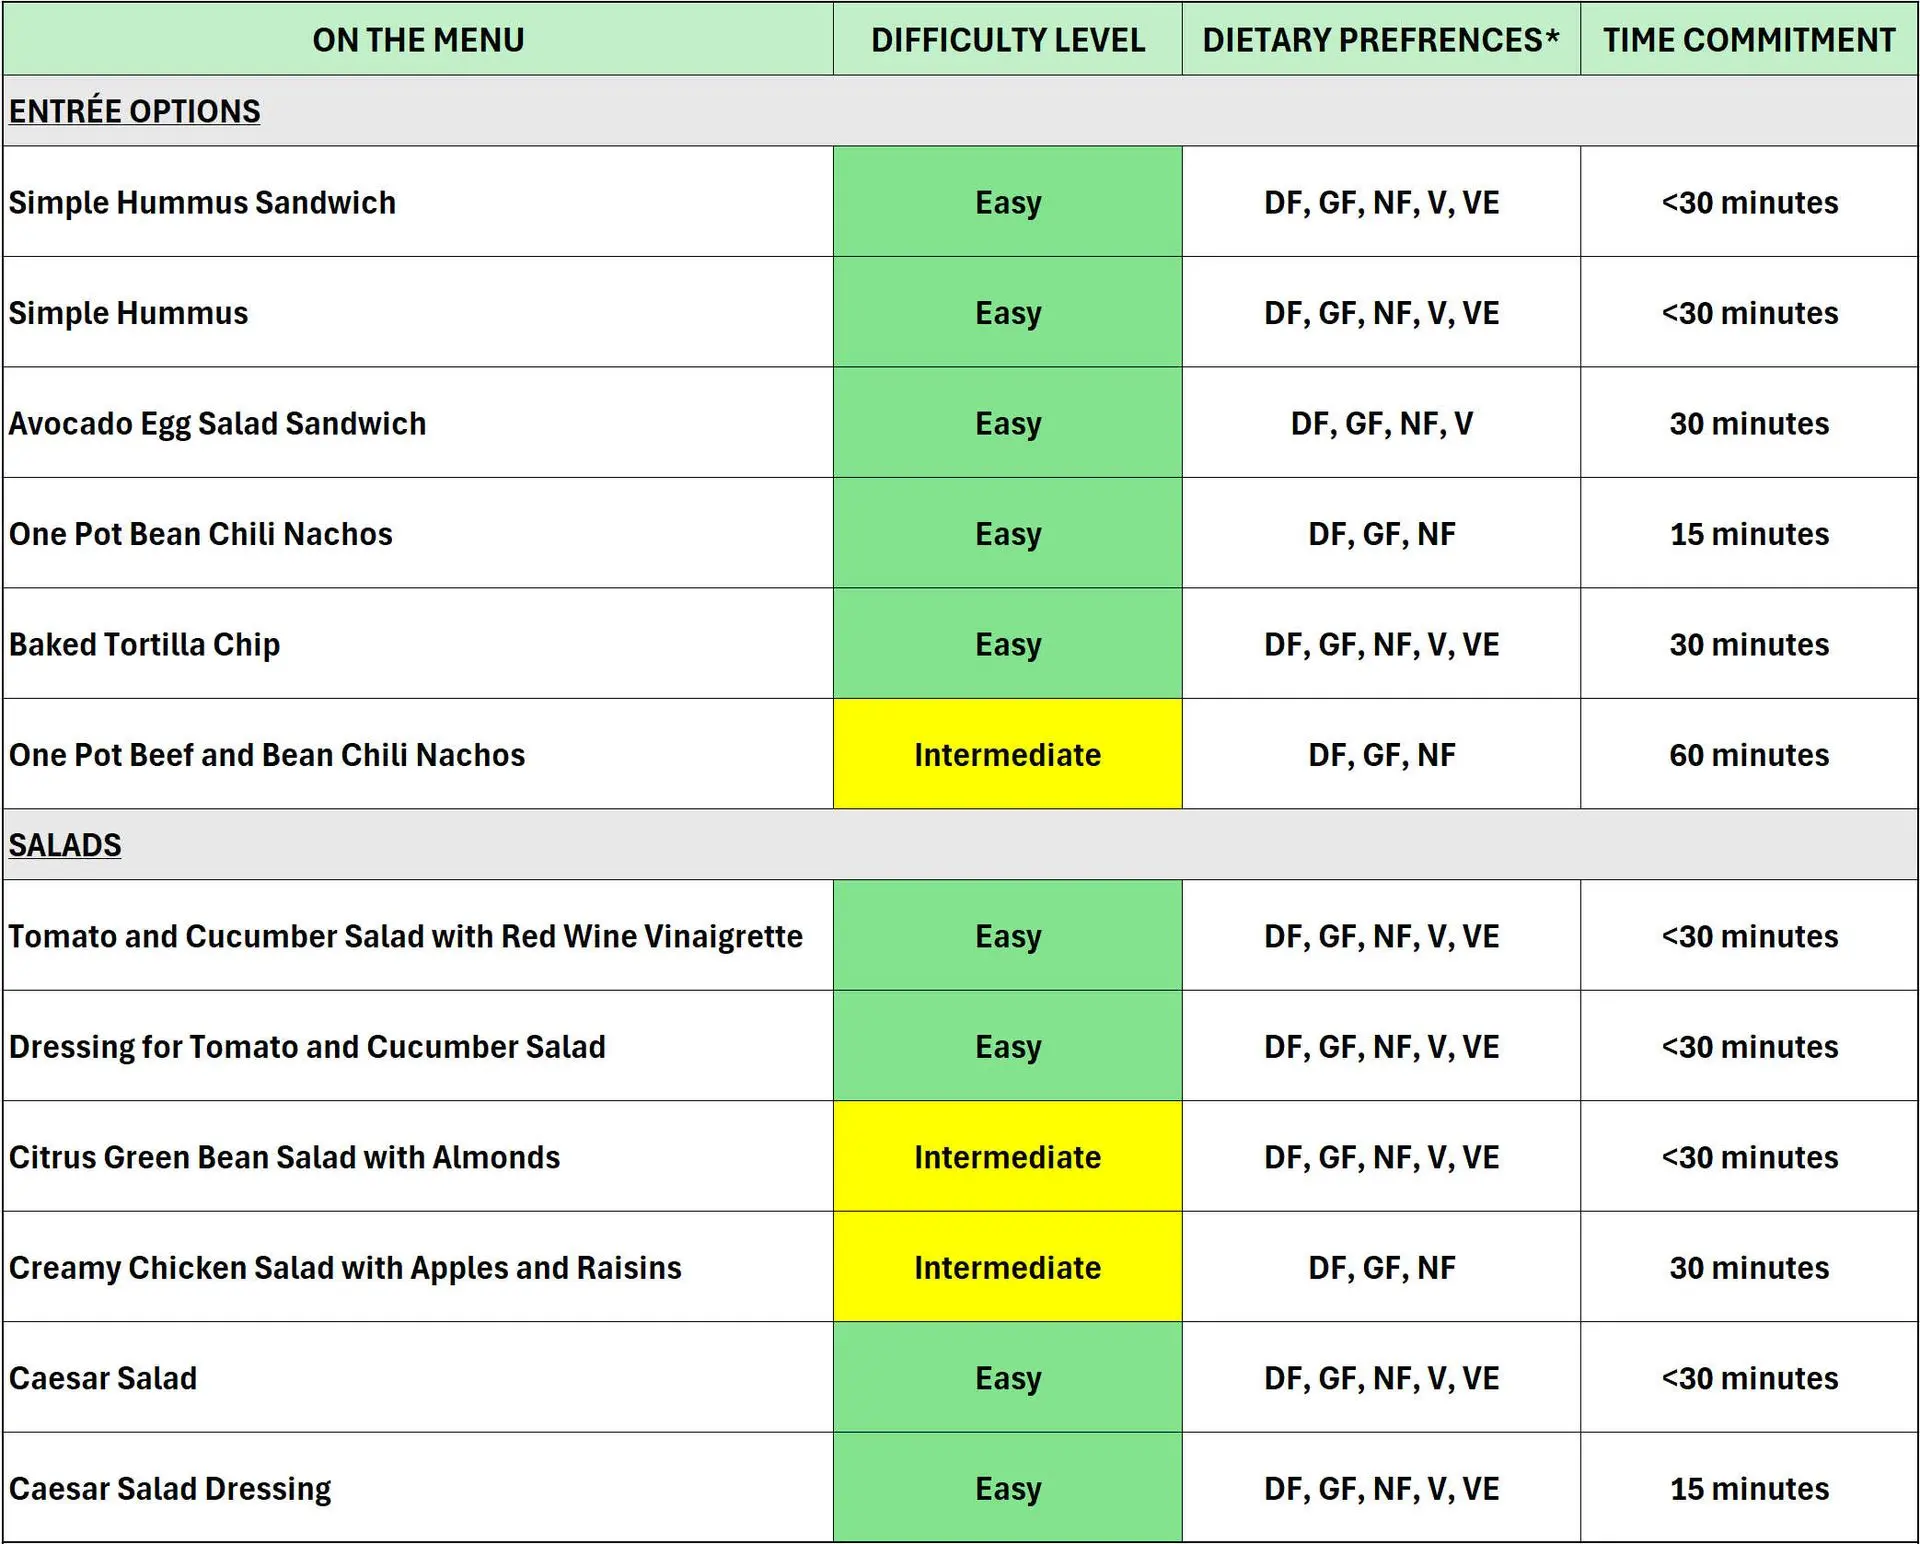This screenshot has width=1920, height=1544.
Task: Click <30 minutes for Simple Hummus Sandwich
Action: pos(1749,202)
